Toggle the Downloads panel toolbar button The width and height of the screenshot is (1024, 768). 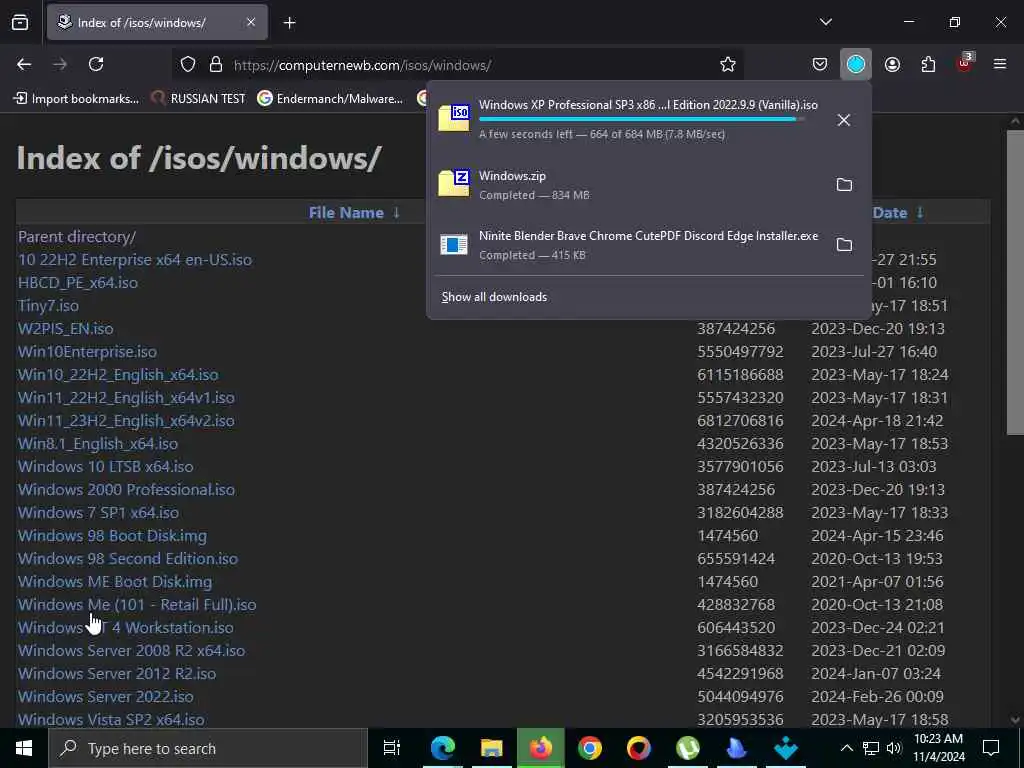[x=856, y=64]
